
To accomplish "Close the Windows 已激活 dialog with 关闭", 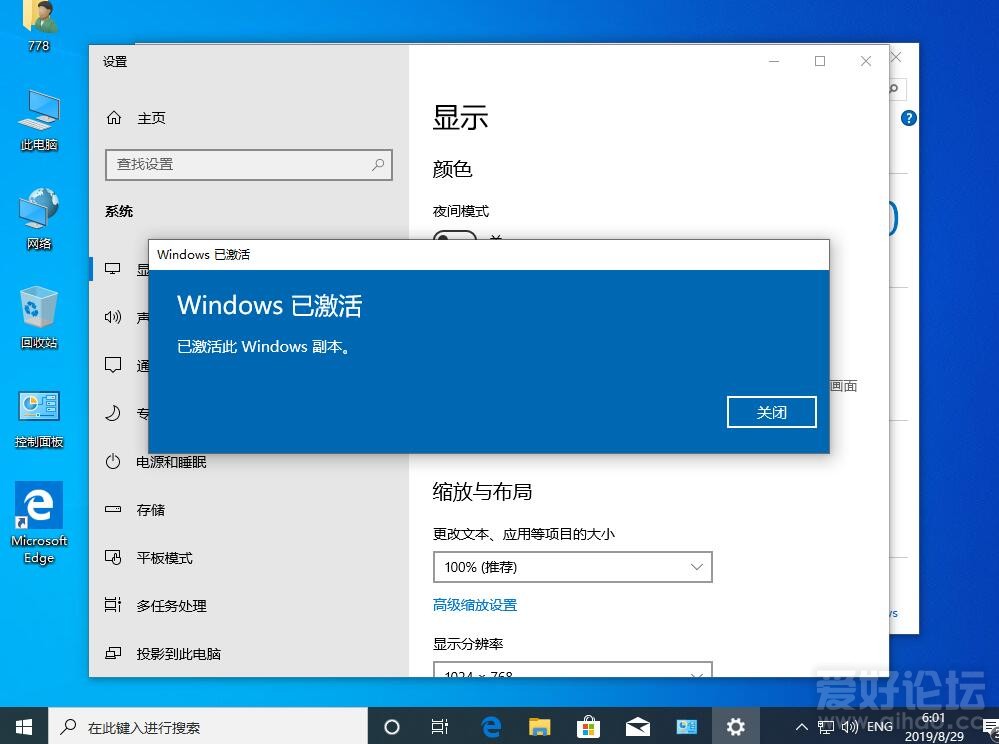I will tap(771, 412).
